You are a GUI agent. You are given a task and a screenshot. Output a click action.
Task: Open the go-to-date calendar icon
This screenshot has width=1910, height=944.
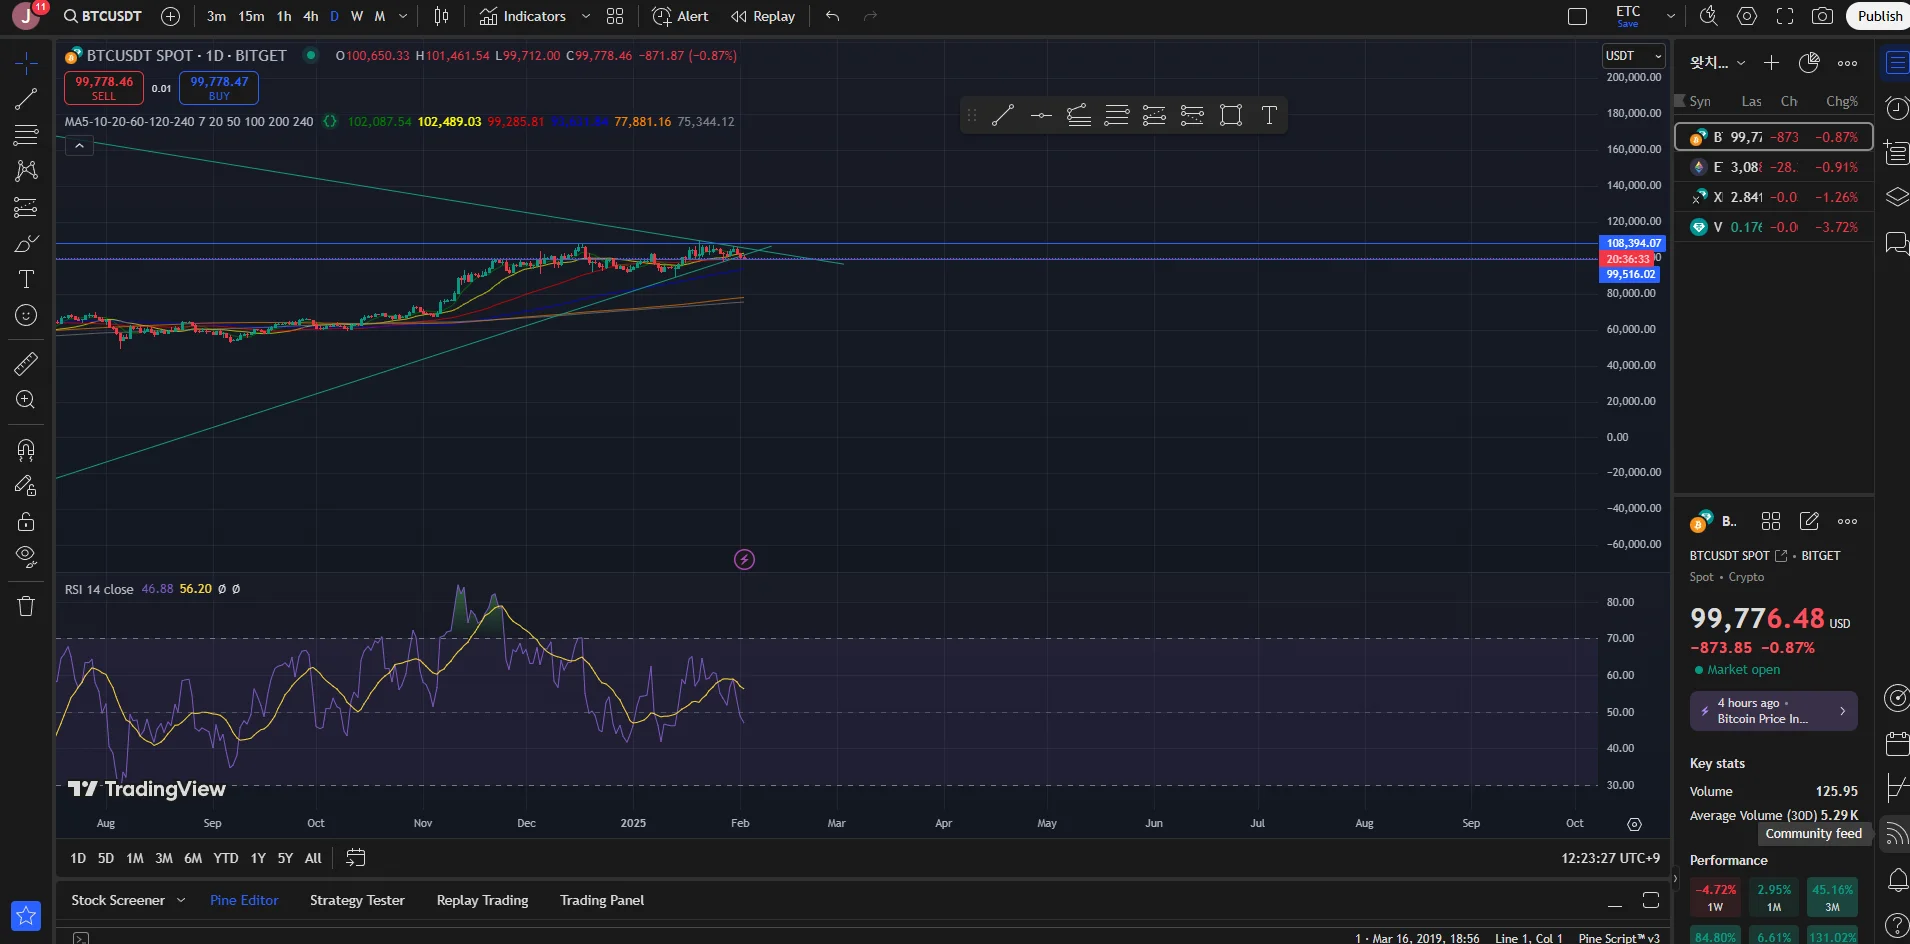355,858
